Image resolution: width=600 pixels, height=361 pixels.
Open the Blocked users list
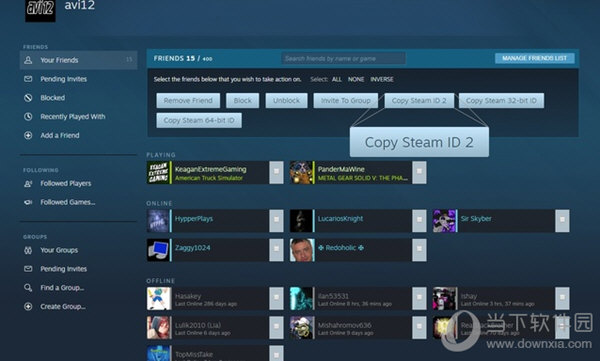[x=52, y=98]
